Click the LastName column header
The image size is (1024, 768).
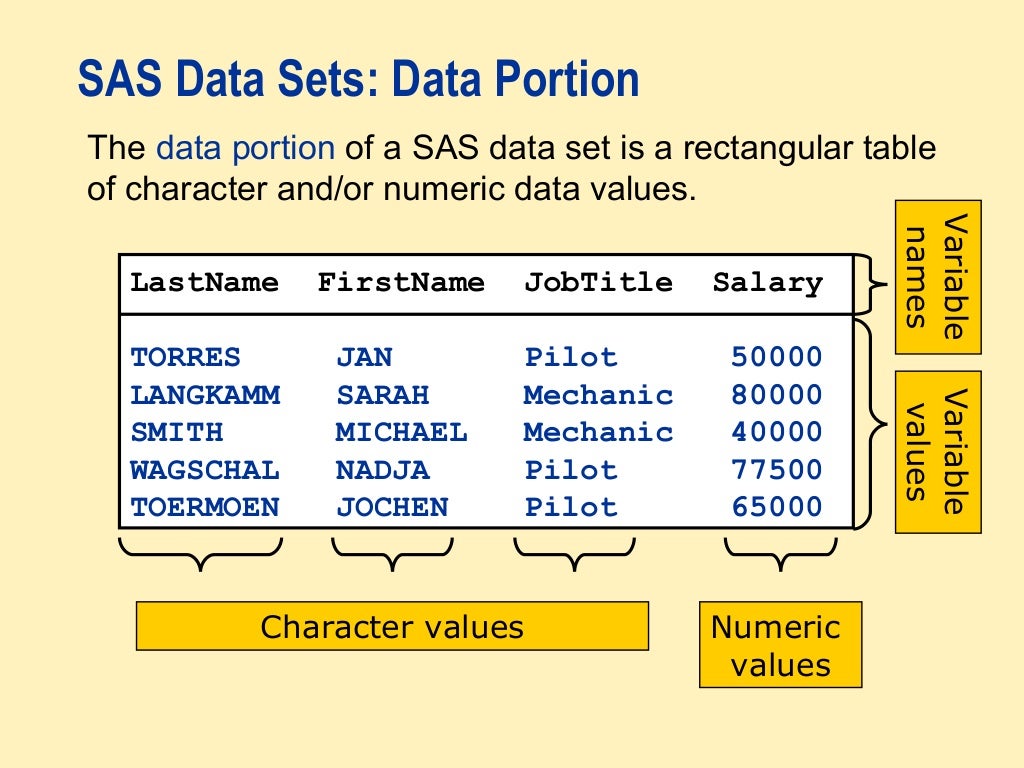pos(204,283)
